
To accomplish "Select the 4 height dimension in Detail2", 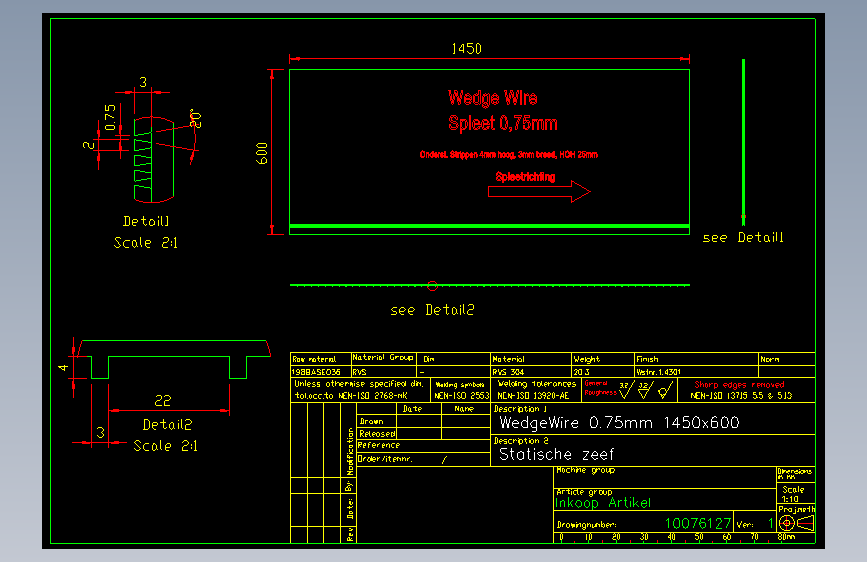I will pos(63,367).
